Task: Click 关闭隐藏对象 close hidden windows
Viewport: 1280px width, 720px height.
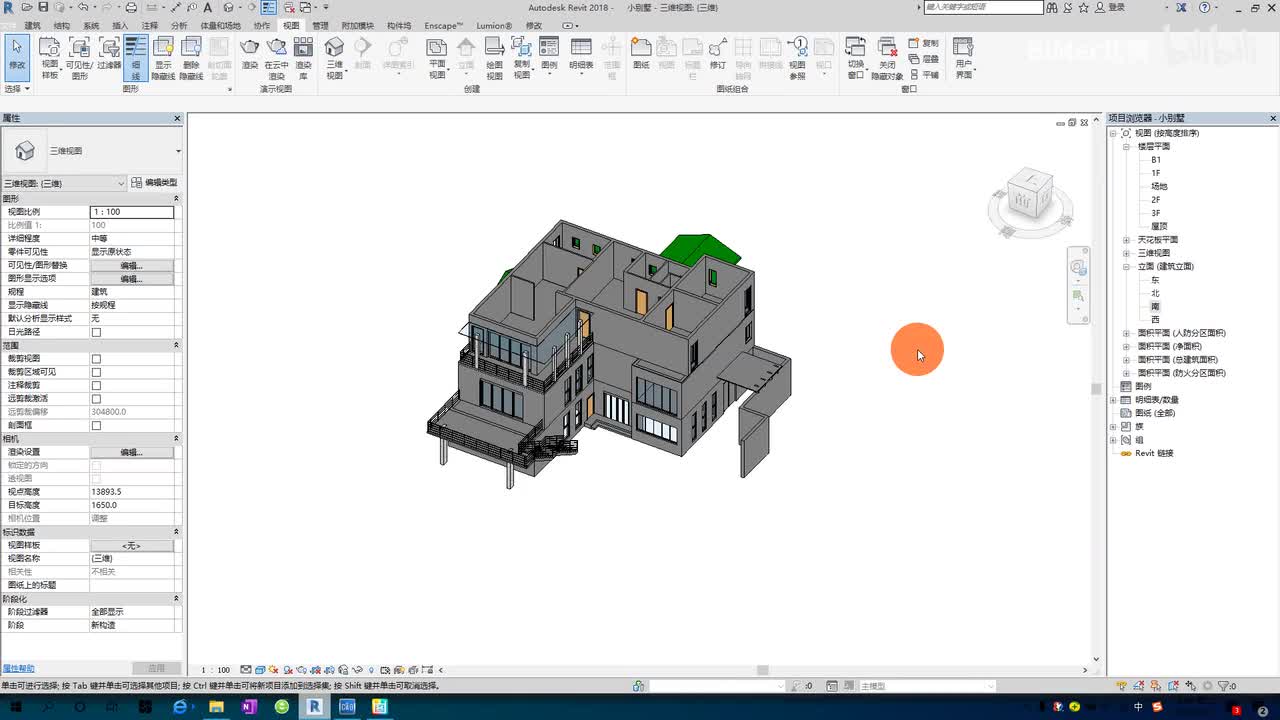Action: coord(887,58)
